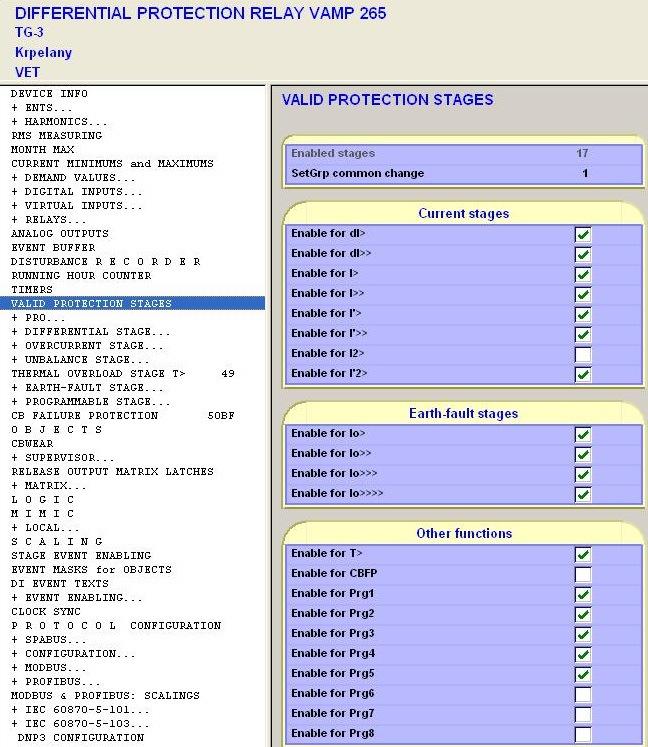648x747 pixels.
Task: Open CB FAILURE PROTECTION 50BF
Action: [123, 416]
